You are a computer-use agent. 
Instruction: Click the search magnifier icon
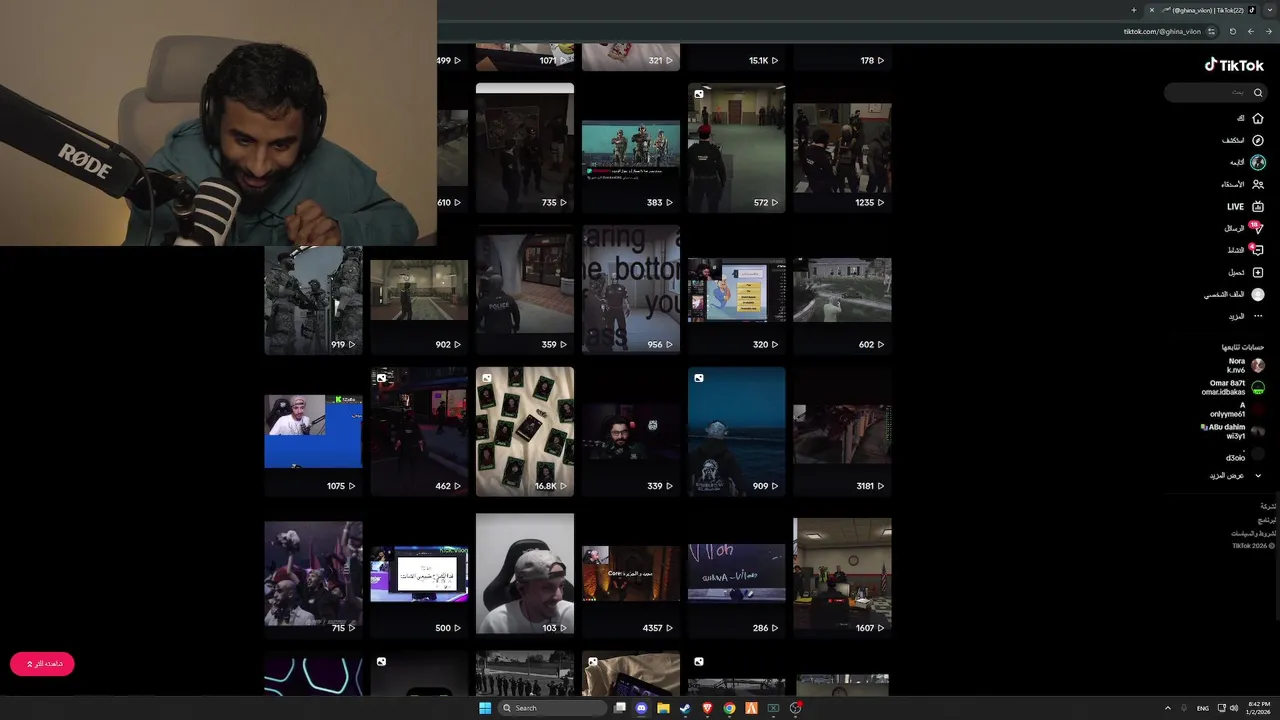1258,92
